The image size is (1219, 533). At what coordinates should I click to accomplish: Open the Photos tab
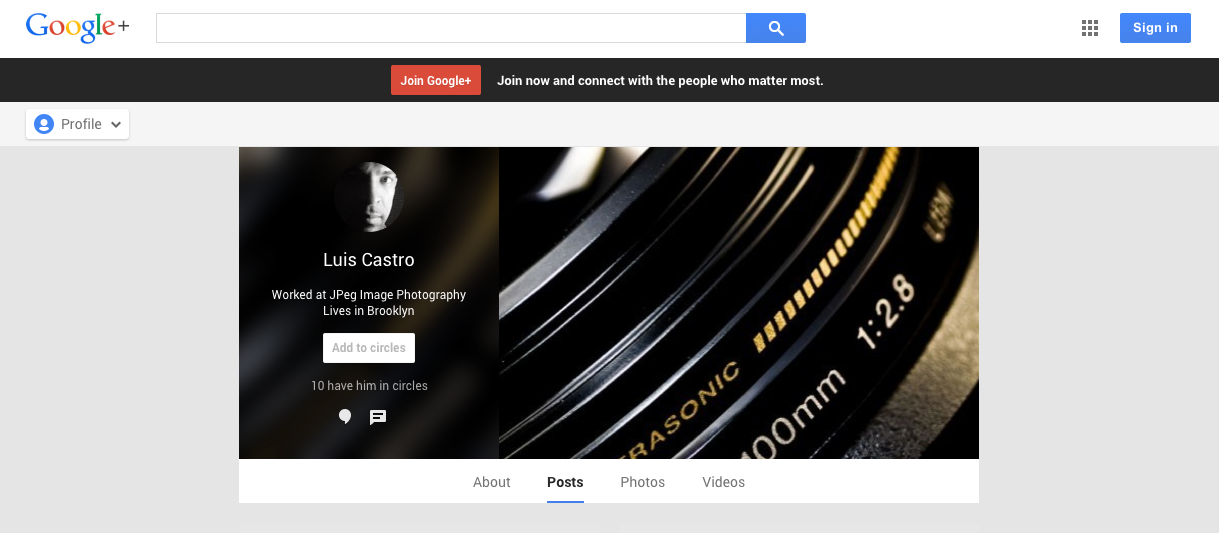(x=642, y=482)
